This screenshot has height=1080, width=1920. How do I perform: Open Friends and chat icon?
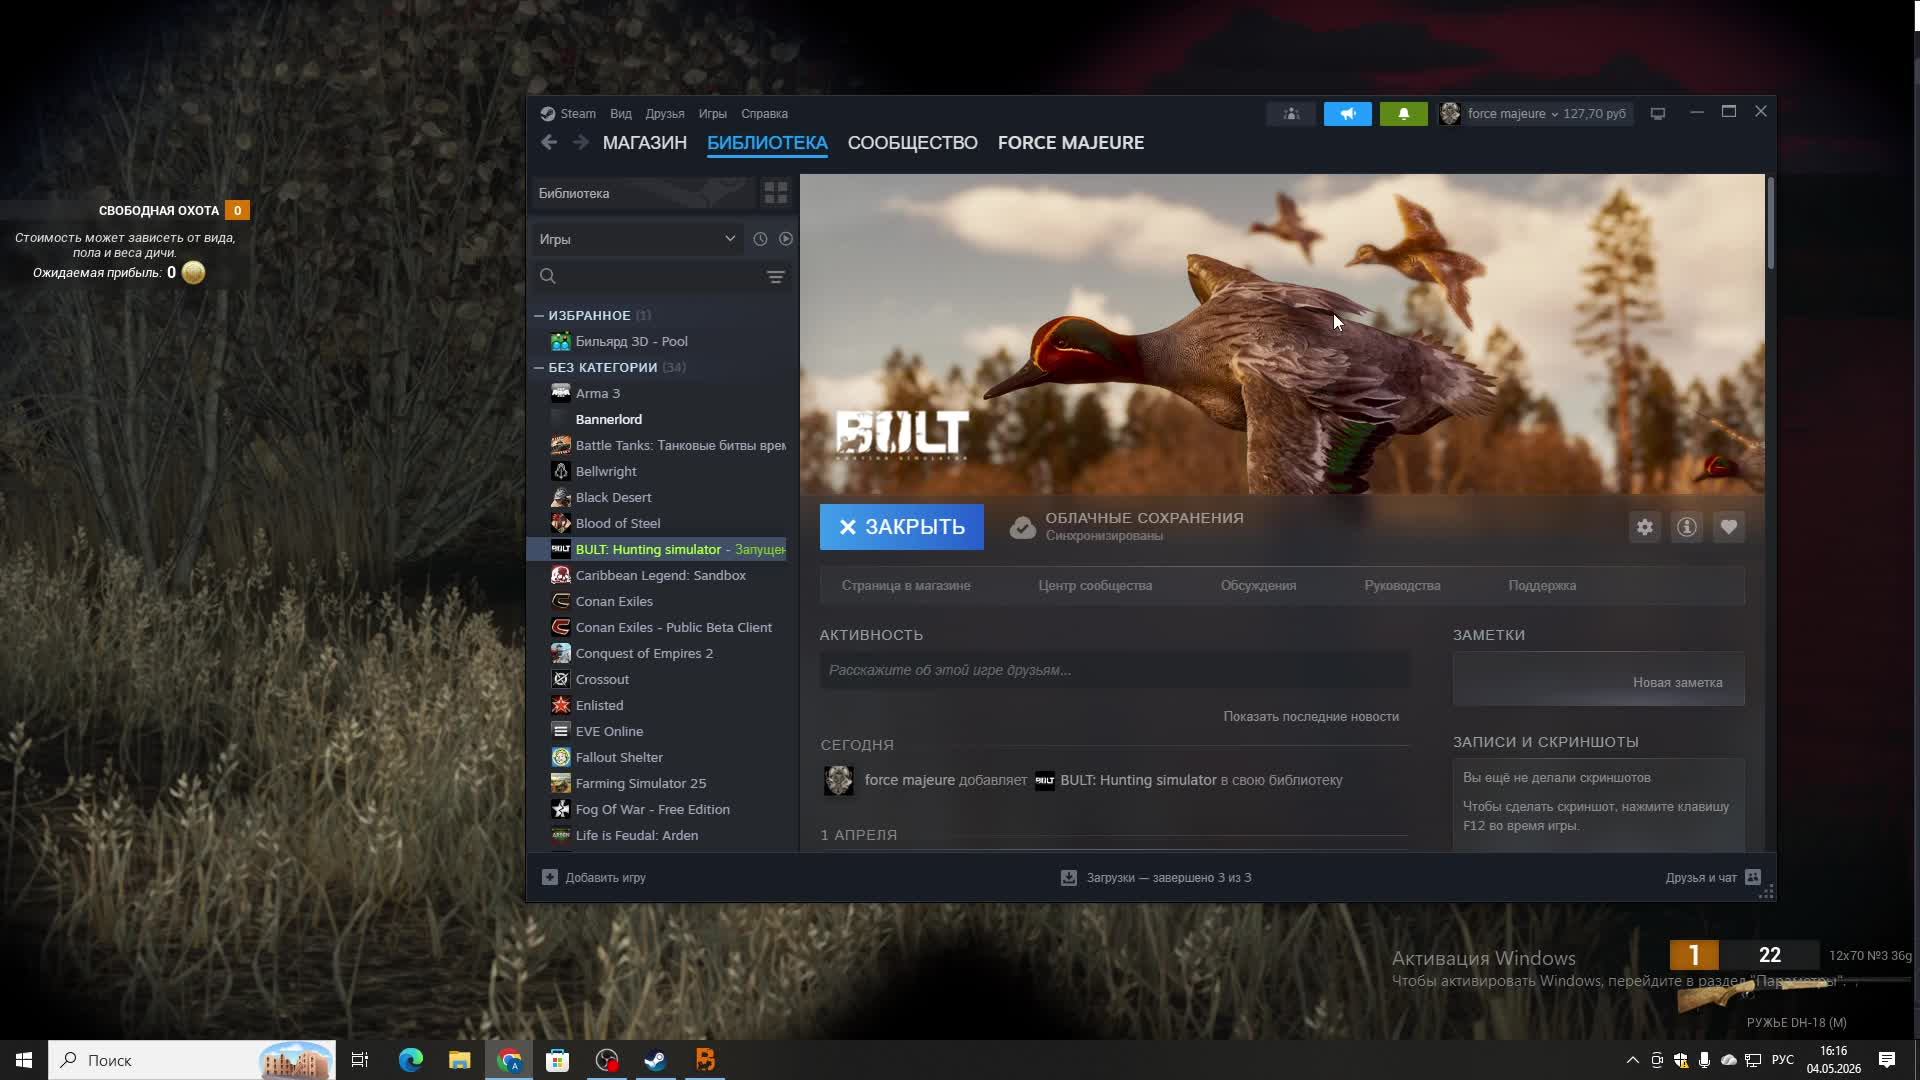[x=1752, y=877]
